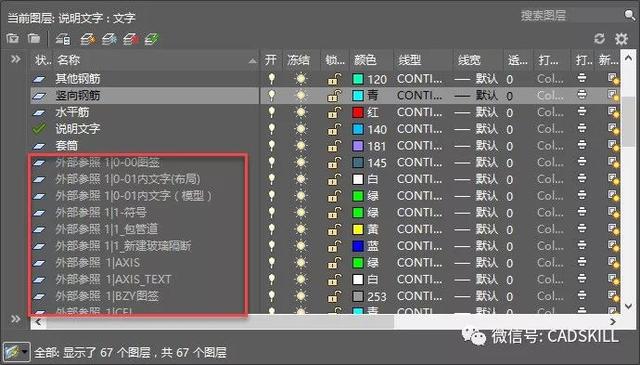Open lineweight 默认 for 水平筋 layer

pos(476,112)
